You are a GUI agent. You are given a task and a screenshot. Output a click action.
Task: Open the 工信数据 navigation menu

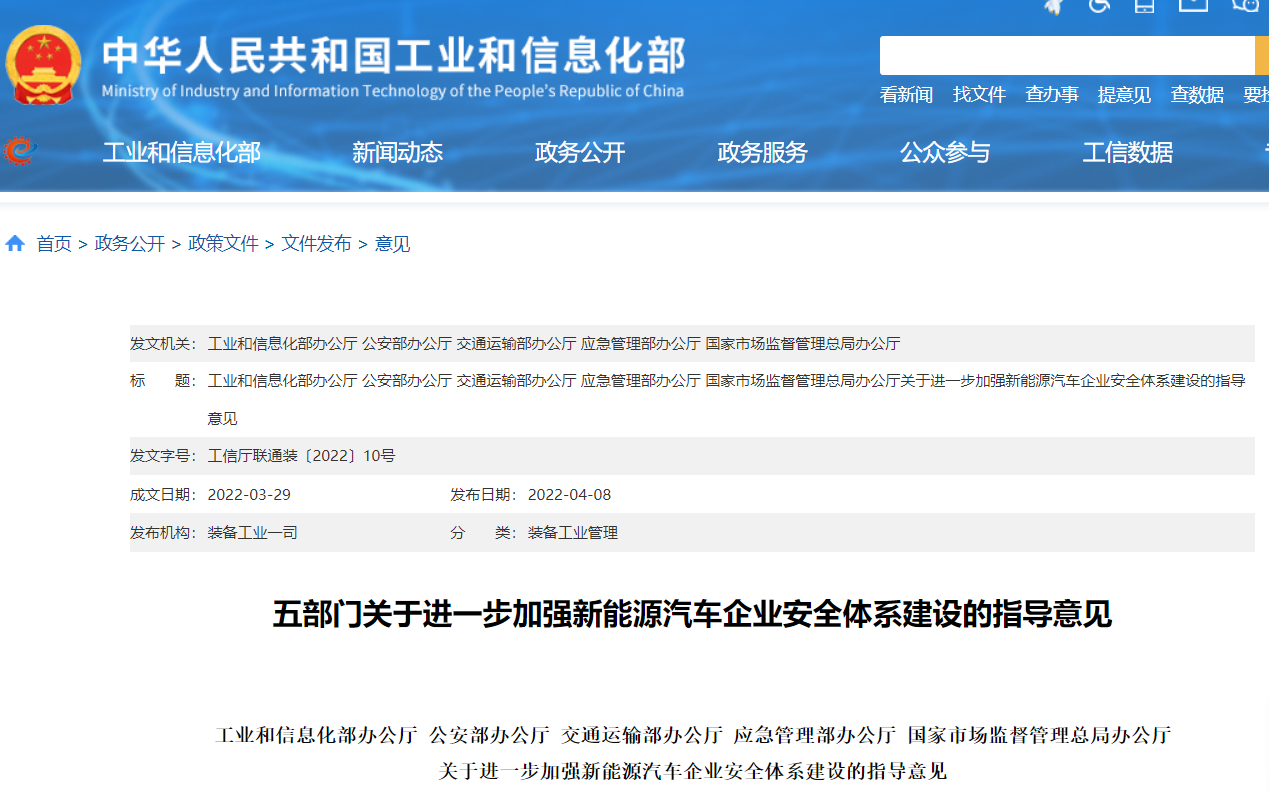click(1128, 153)
